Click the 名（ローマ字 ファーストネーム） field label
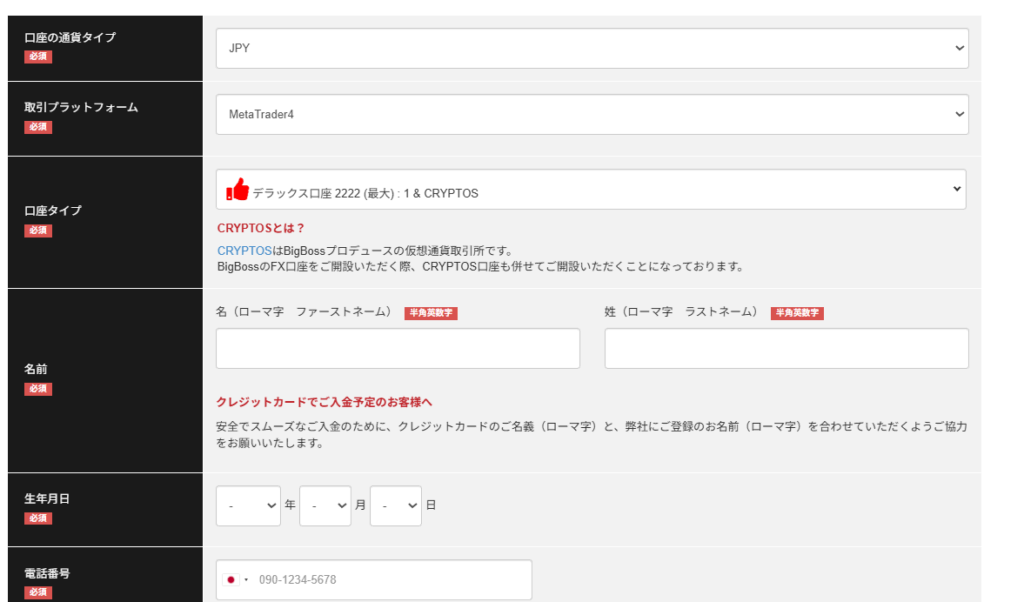Screen dimensions: 1024x602 pyautogui.click(x=306, y=312)
